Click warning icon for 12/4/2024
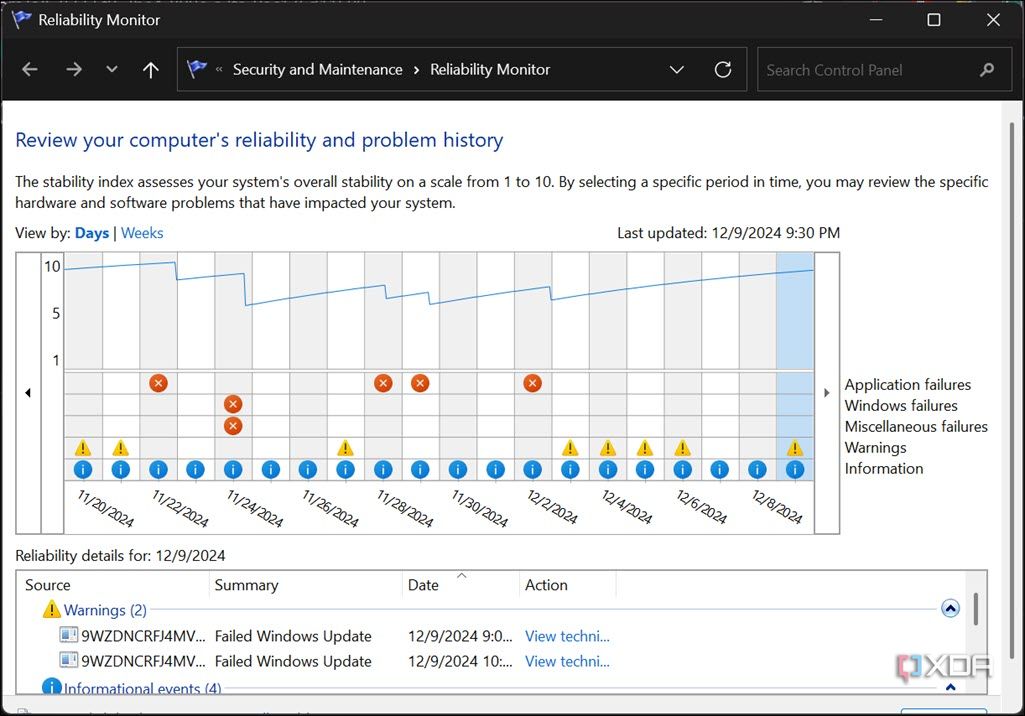This screenshot has height=716, width=1025. coord(607,448)
